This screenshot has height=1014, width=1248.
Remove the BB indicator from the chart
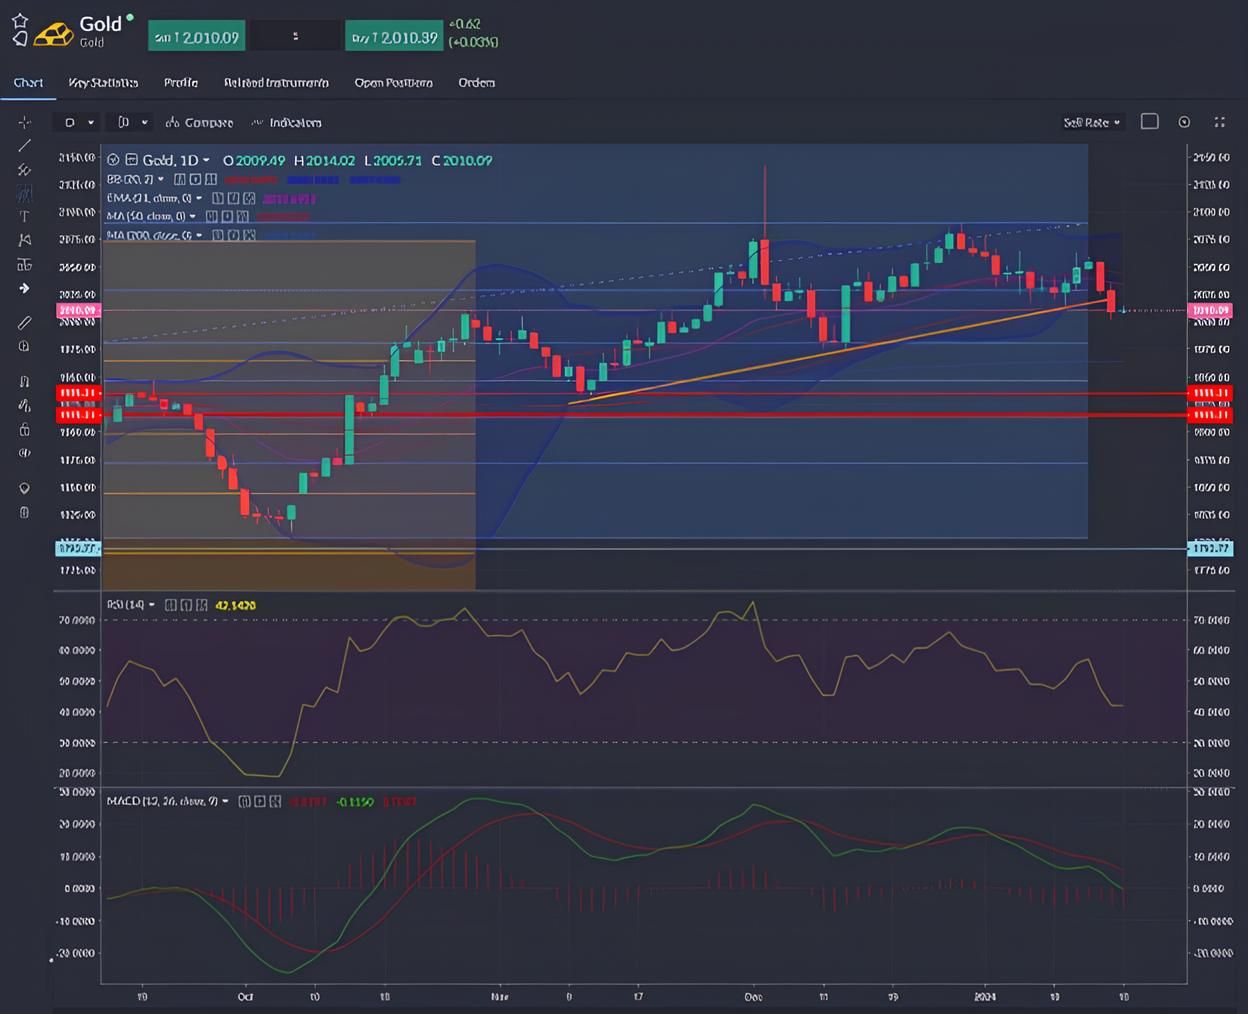[x=211, y=179]
